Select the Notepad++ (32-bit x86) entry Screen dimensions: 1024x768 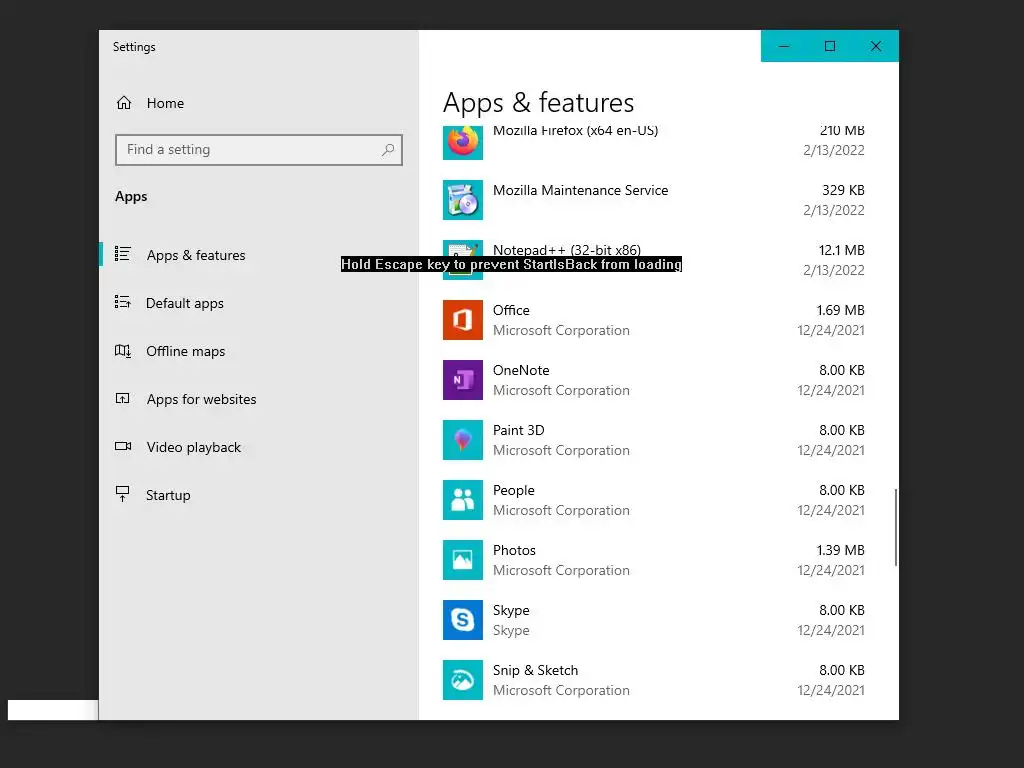tap(653, 260)
